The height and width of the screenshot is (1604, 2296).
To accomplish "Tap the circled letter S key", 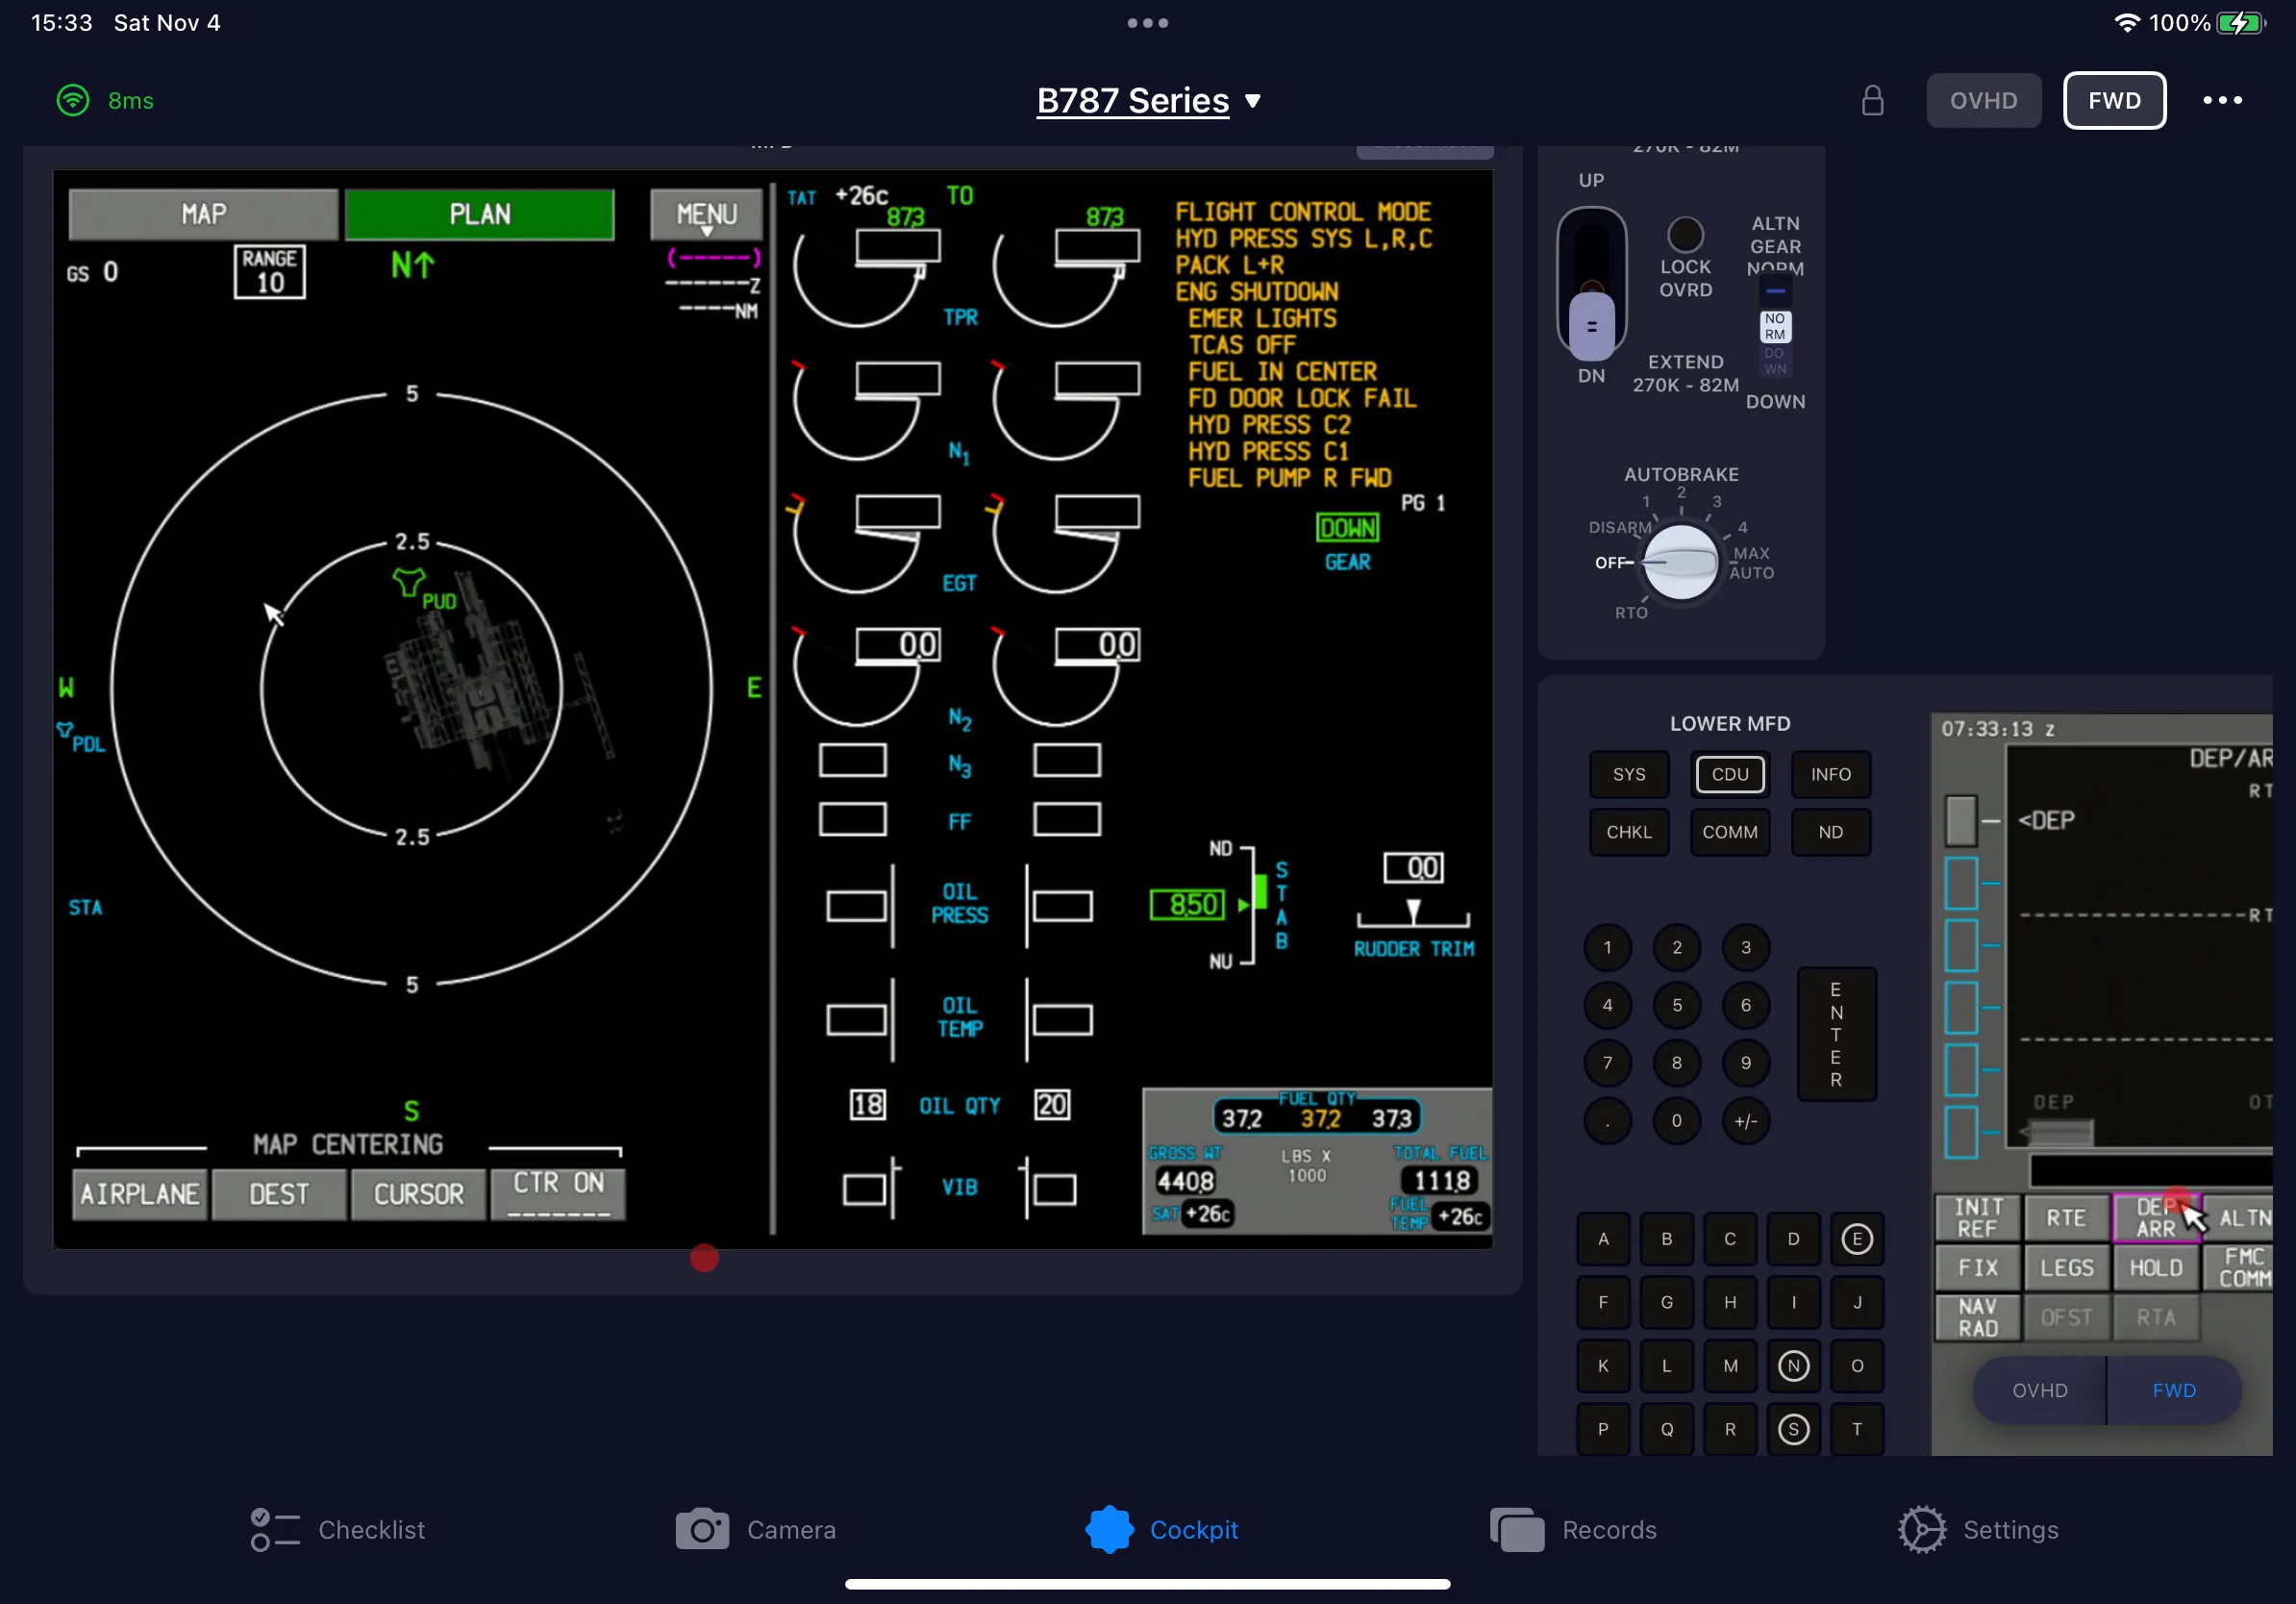I will point(1794,1429).
